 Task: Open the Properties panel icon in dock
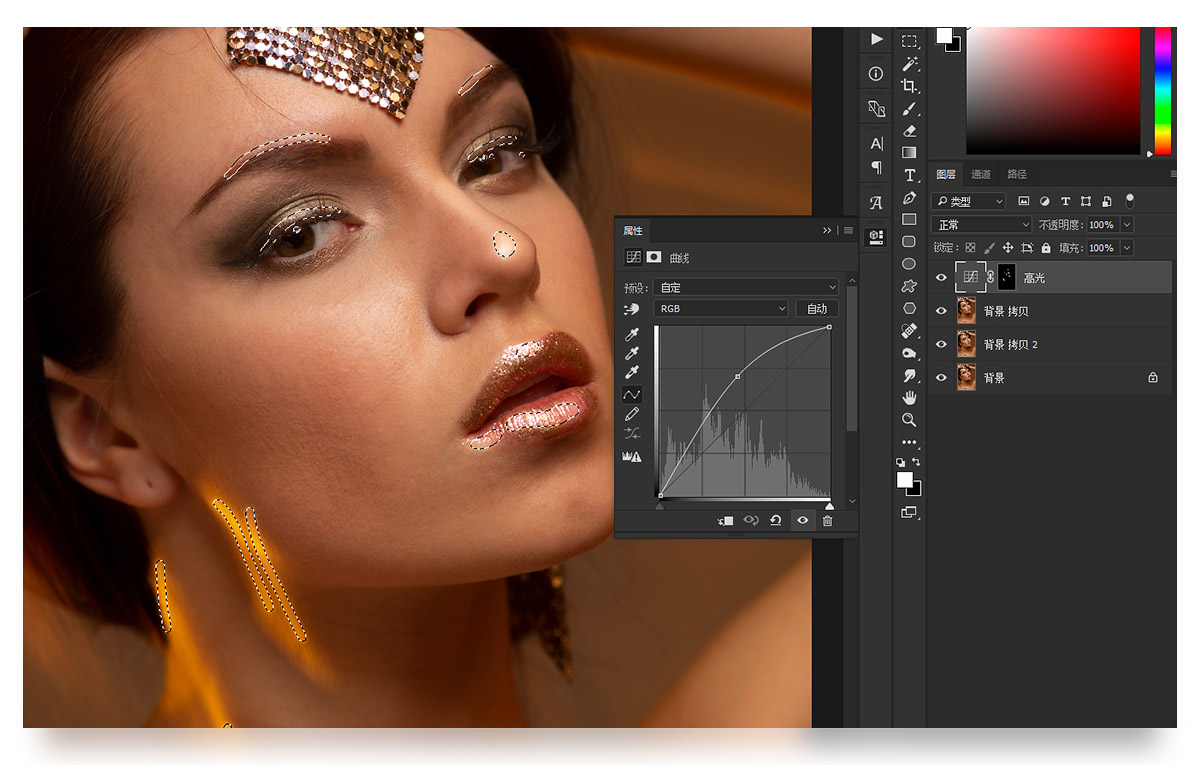(x=877, y=237)
